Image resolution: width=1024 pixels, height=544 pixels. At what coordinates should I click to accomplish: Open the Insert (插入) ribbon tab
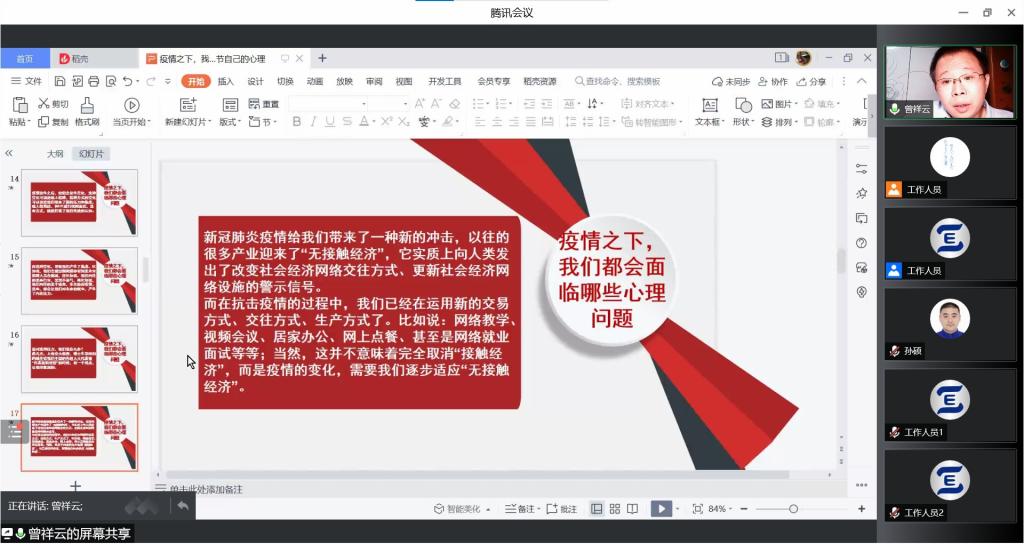pyautogui.click(x=226, y=82)
